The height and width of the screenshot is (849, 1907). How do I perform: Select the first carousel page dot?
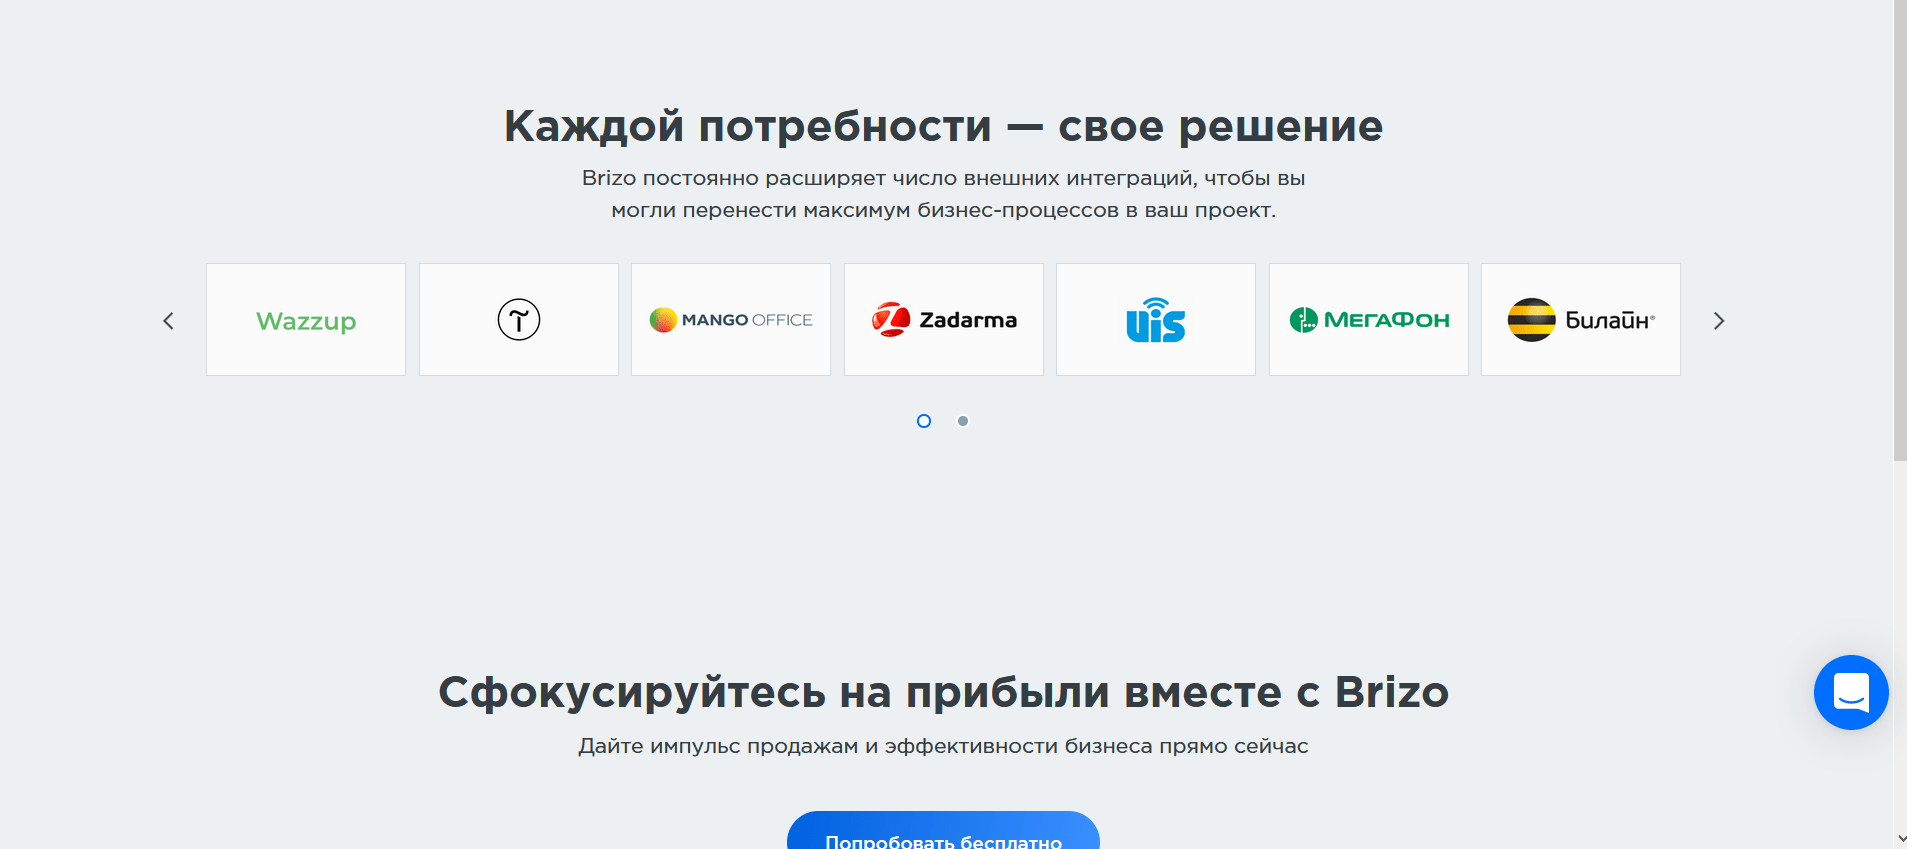click(x=924, y=421)
